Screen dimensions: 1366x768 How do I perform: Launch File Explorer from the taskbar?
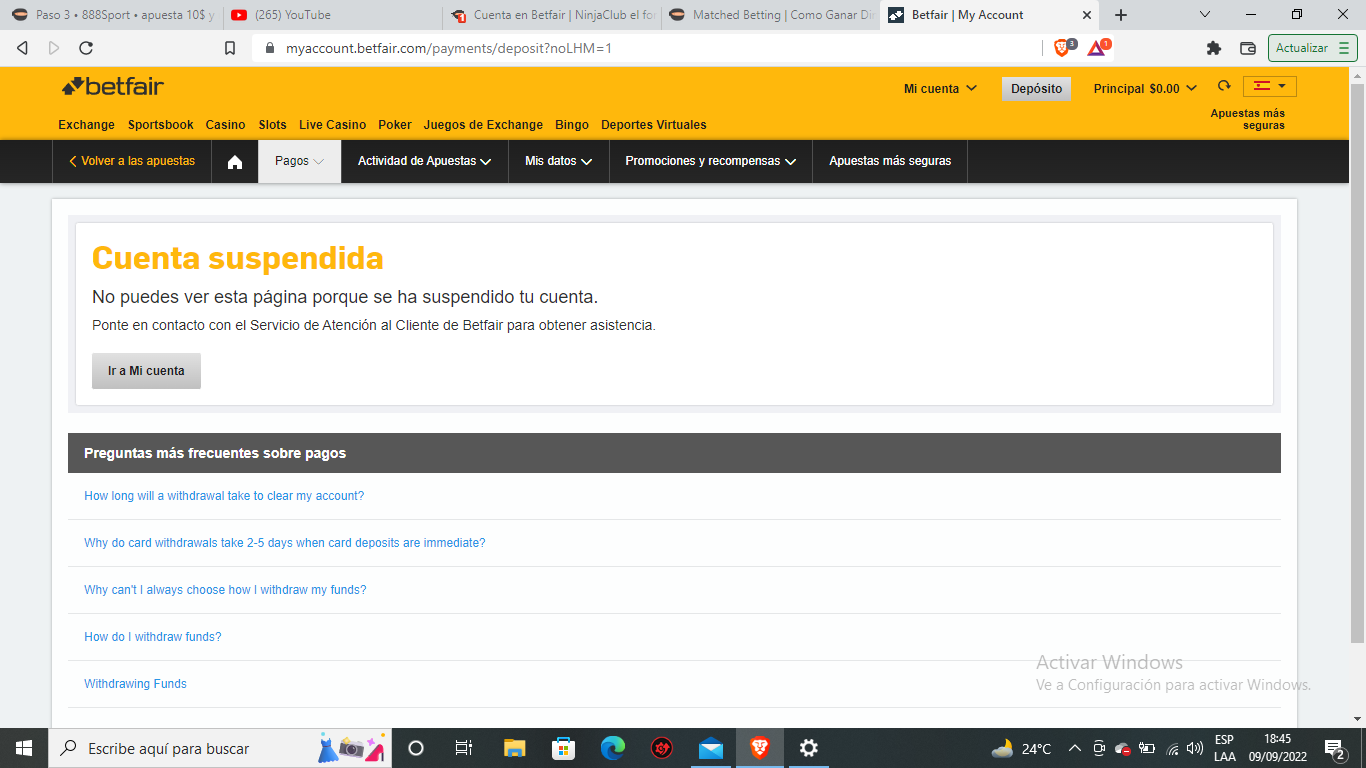coord(514,748)
